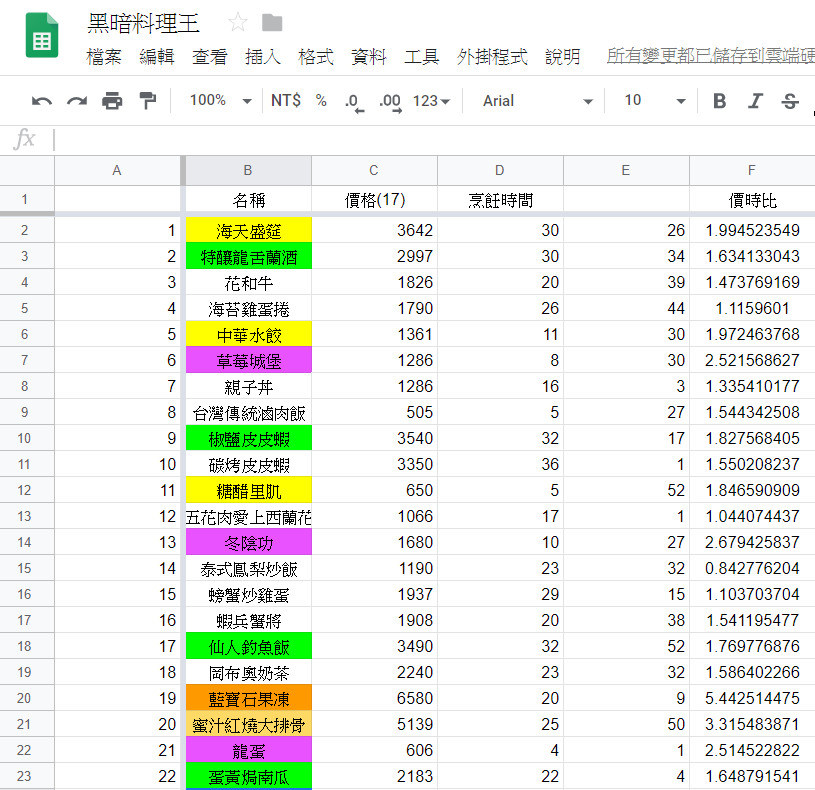This screenshot has height=790, width=815.
Task: Open the 檔案 menu
Action: [x=103, y=56]
